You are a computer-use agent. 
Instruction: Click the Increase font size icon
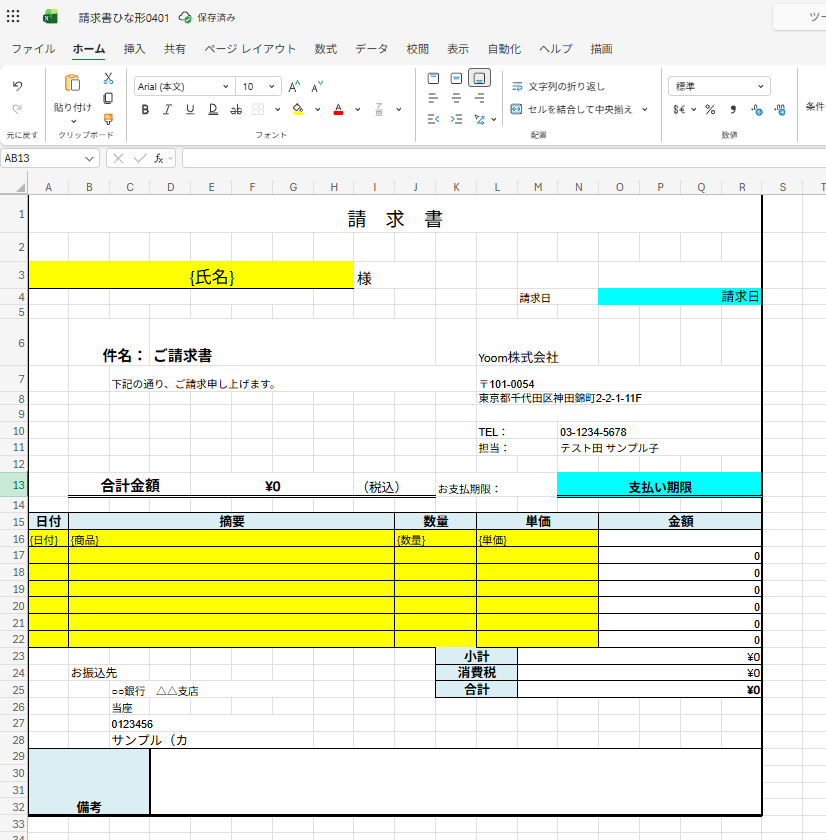tap(295, 87)
